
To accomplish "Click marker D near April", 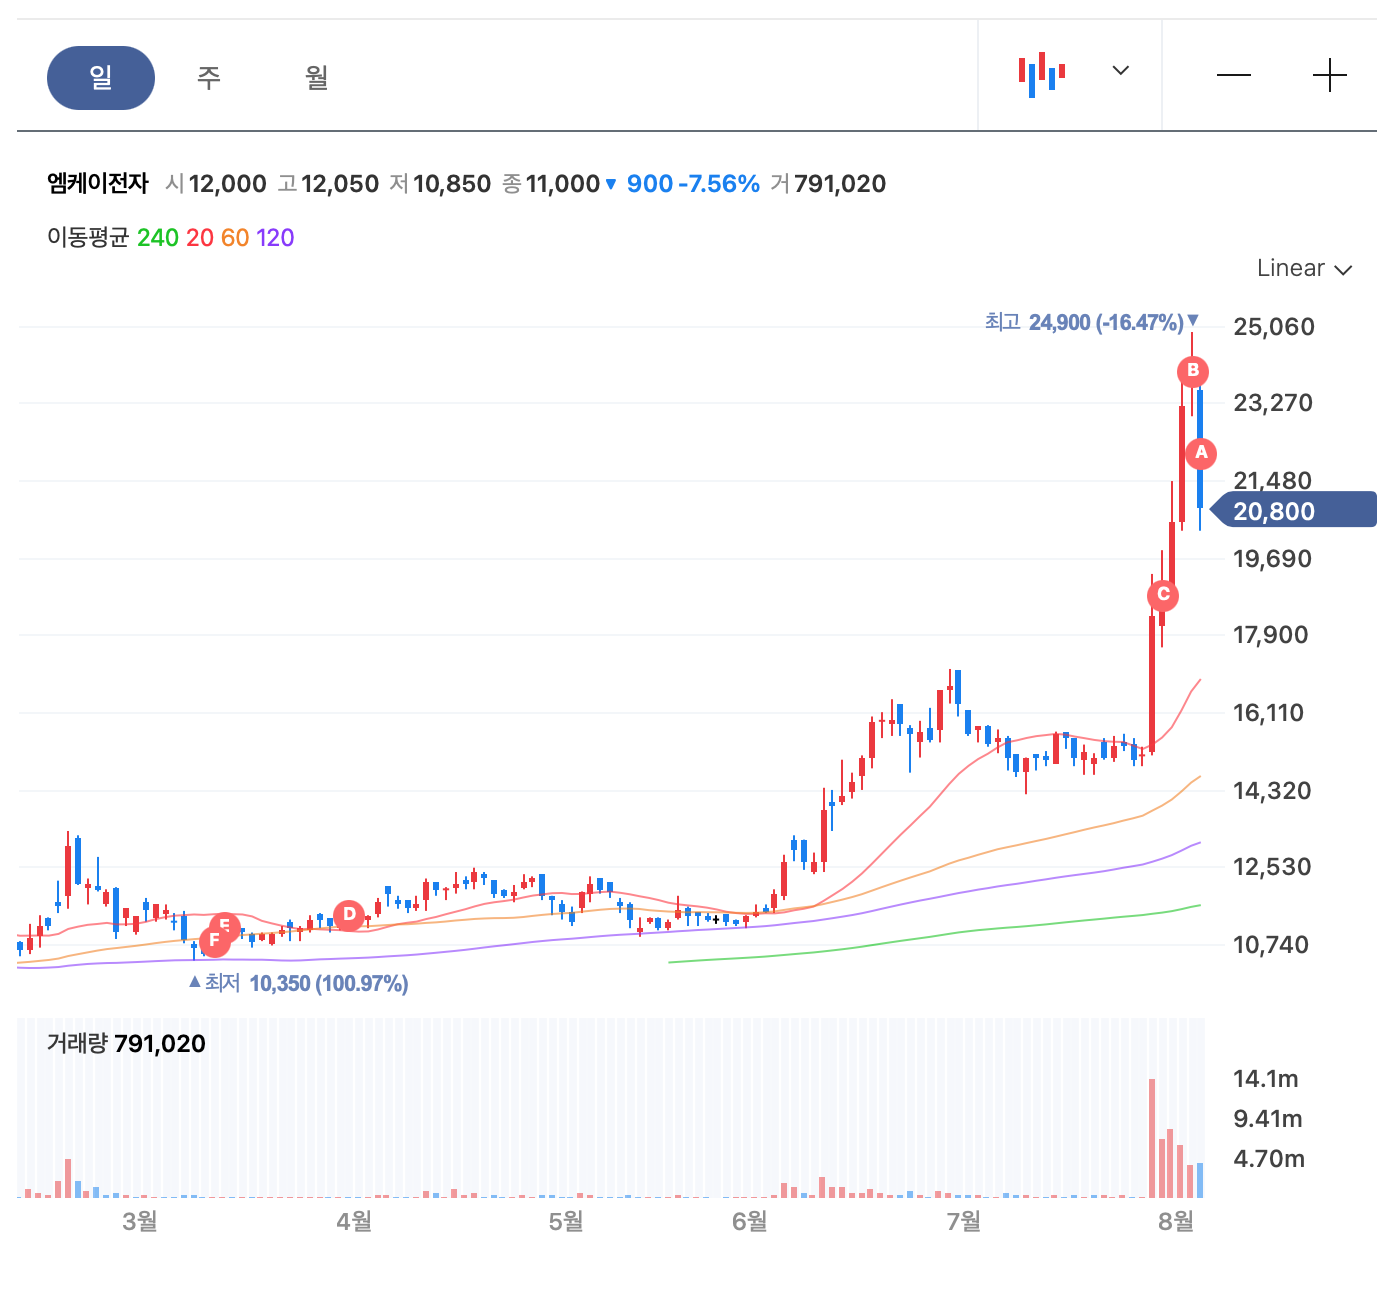I will pos(349,914).
